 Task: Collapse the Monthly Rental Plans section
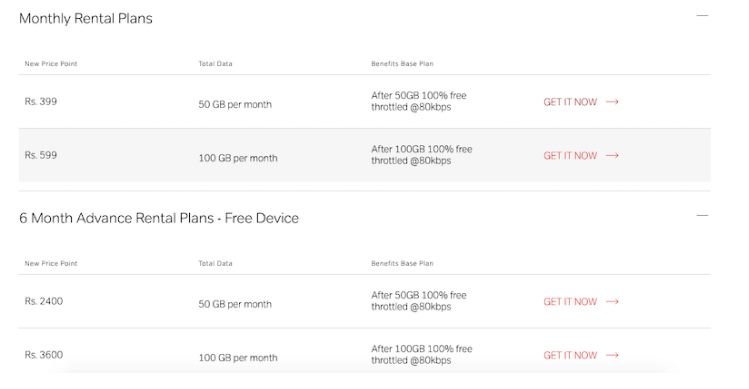(702, 16)
